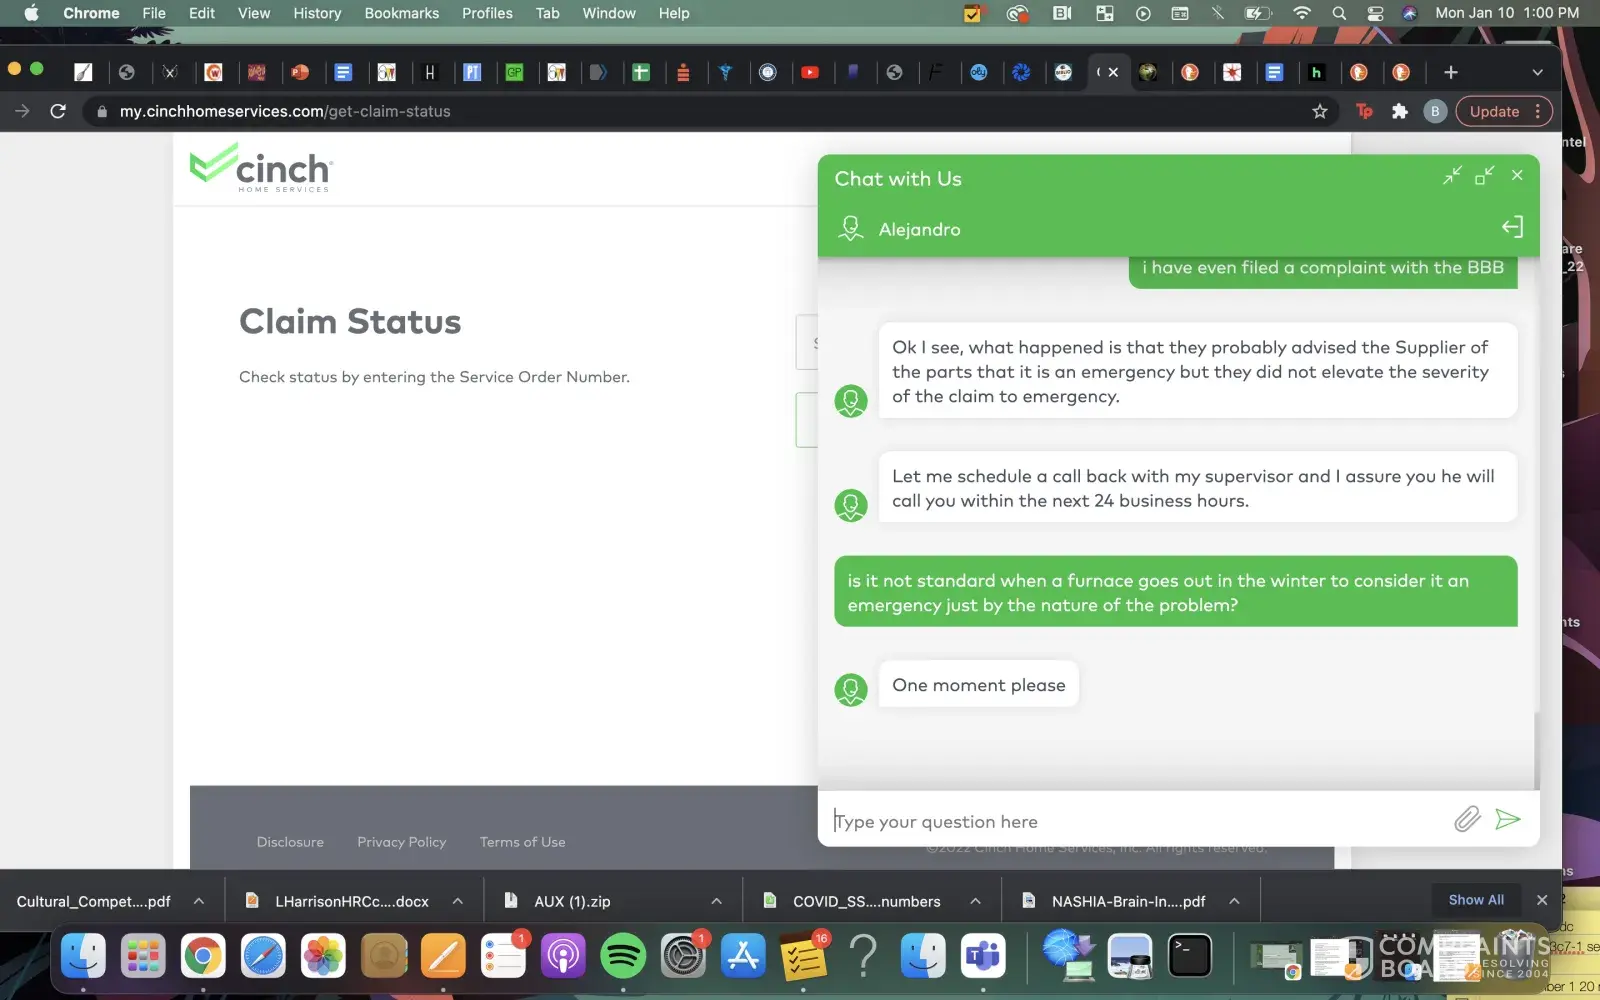
Task: Open the tab search dropdown chevron
Action: point(1537,72)
